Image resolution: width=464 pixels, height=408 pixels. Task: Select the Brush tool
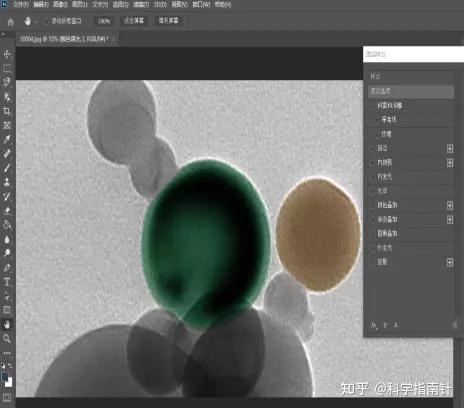[x=7, y=167]
